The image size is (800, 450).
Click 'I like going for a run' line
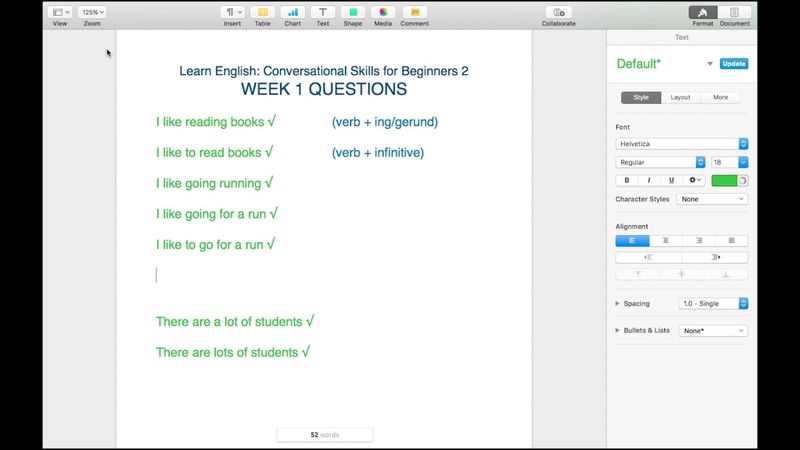217,214
